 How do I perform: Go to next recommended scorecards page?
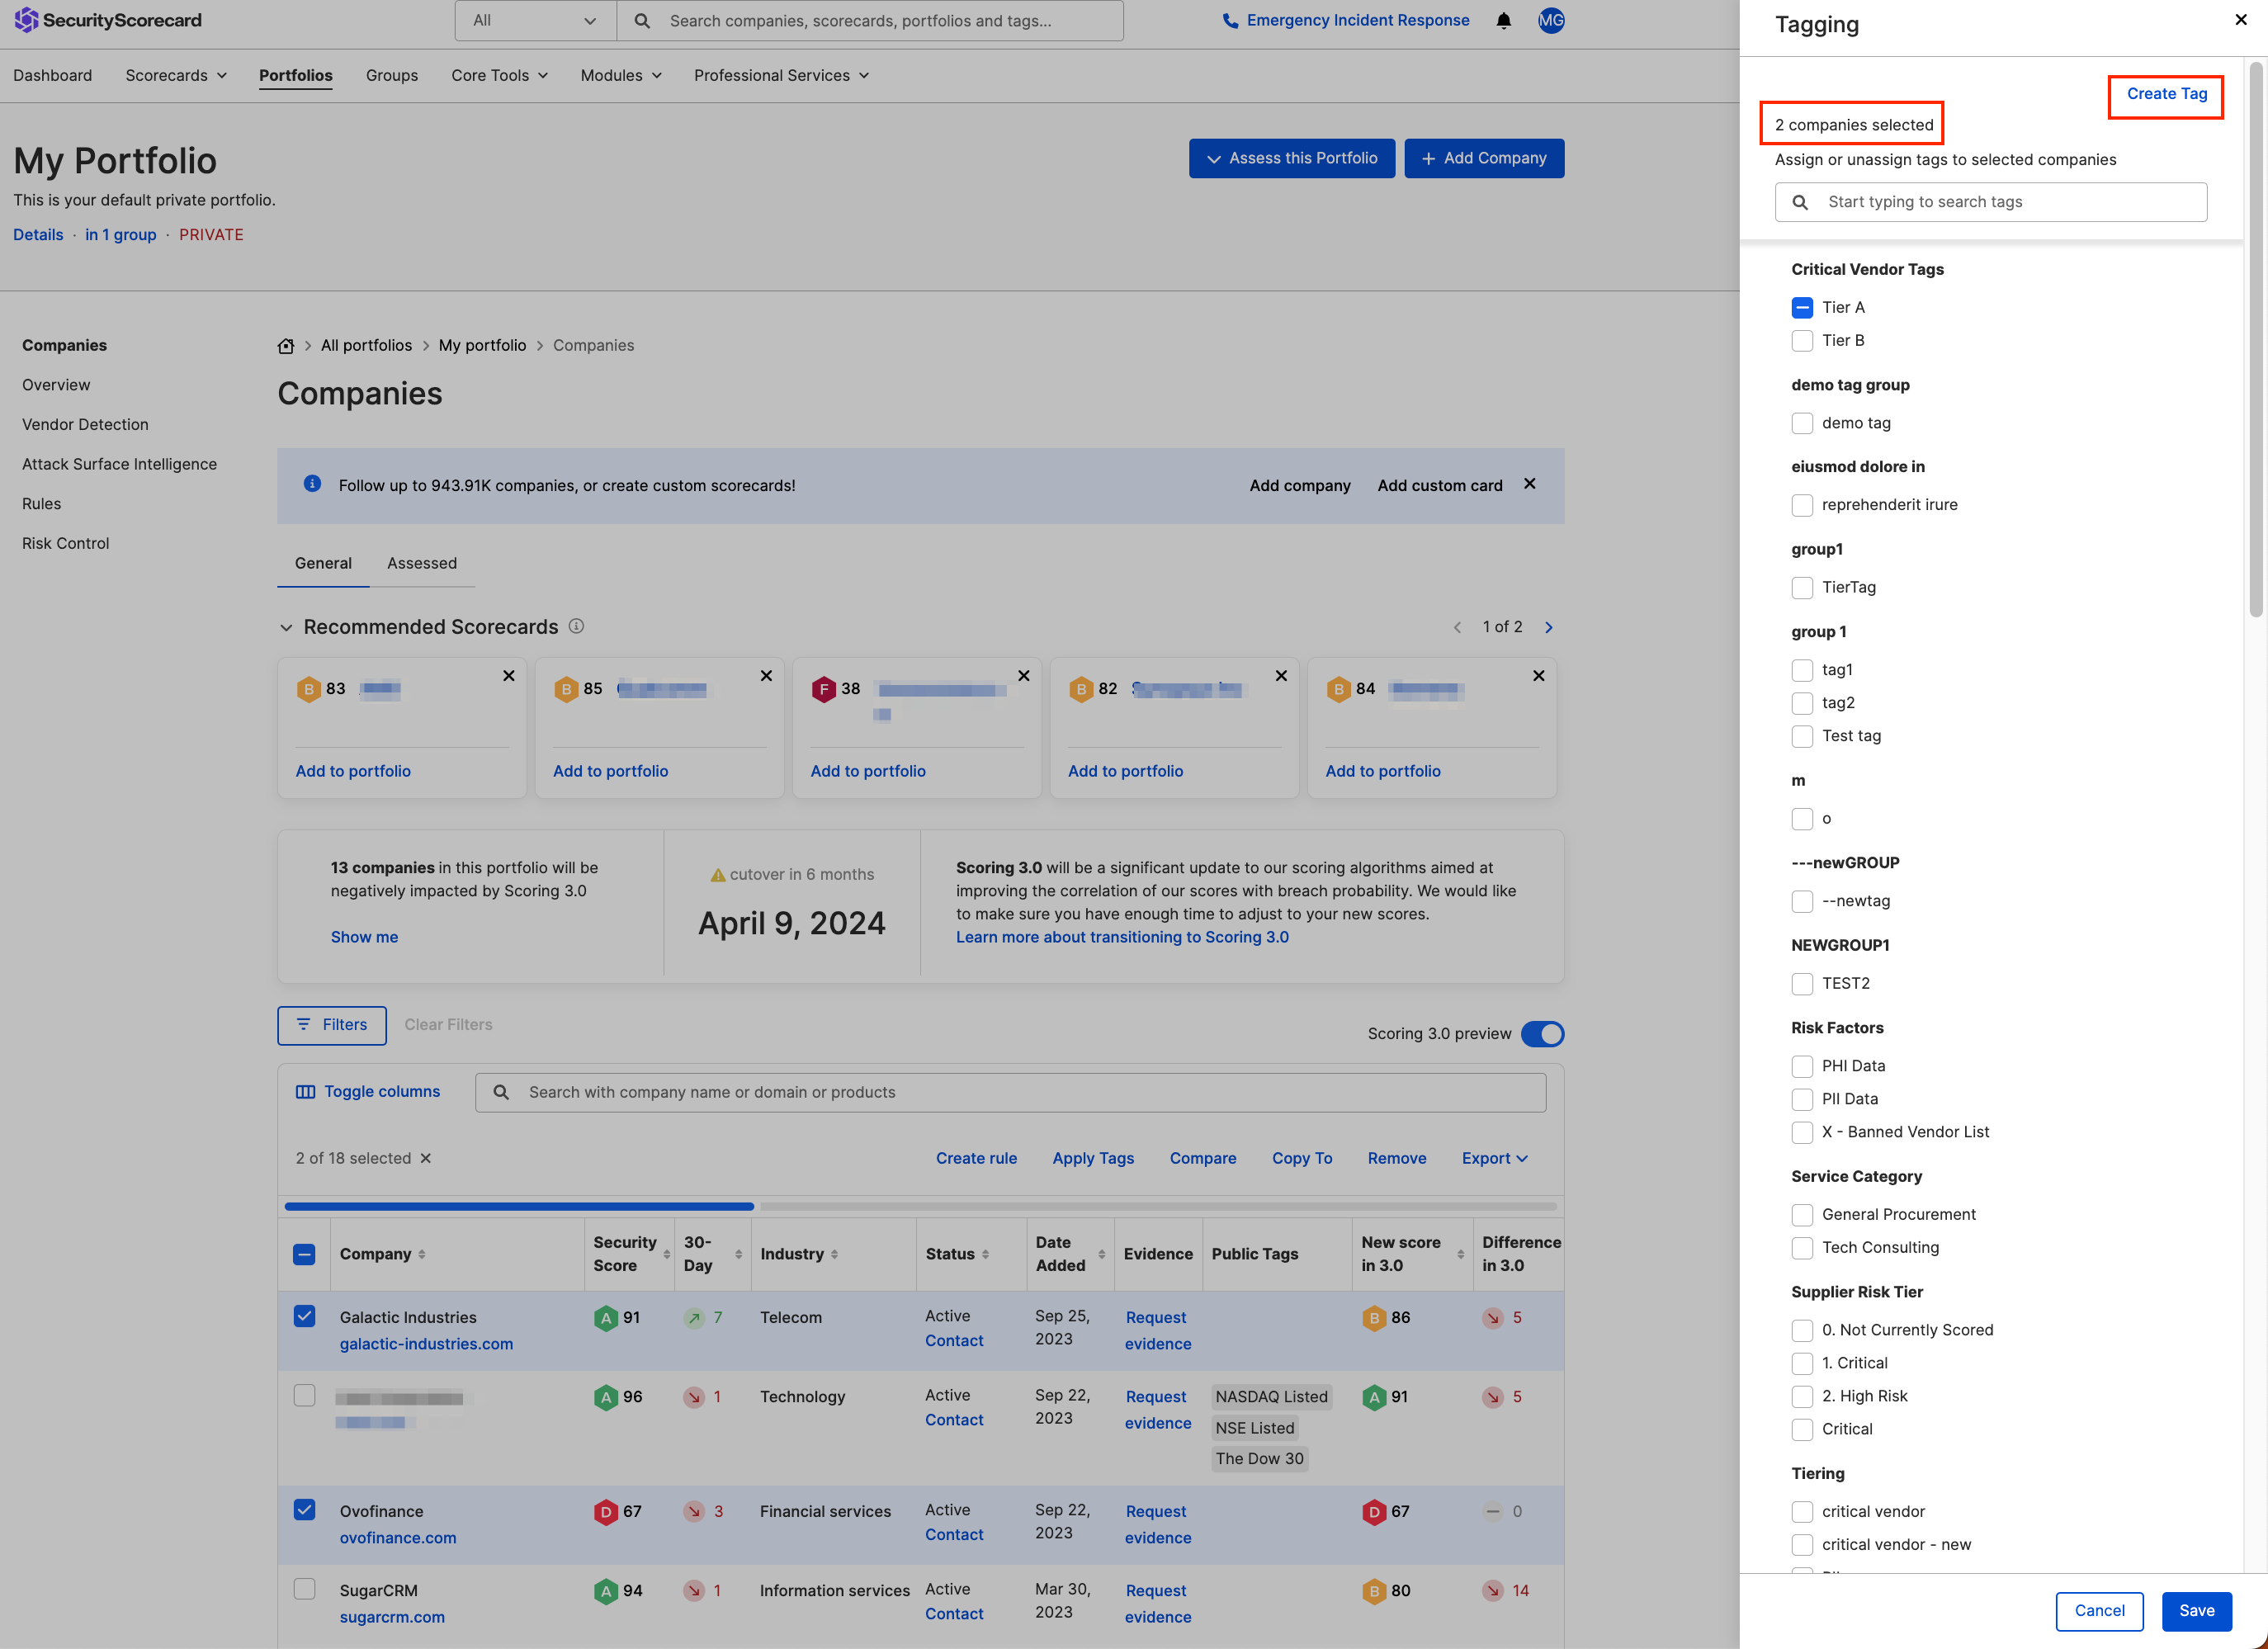tap(1549, 628)
